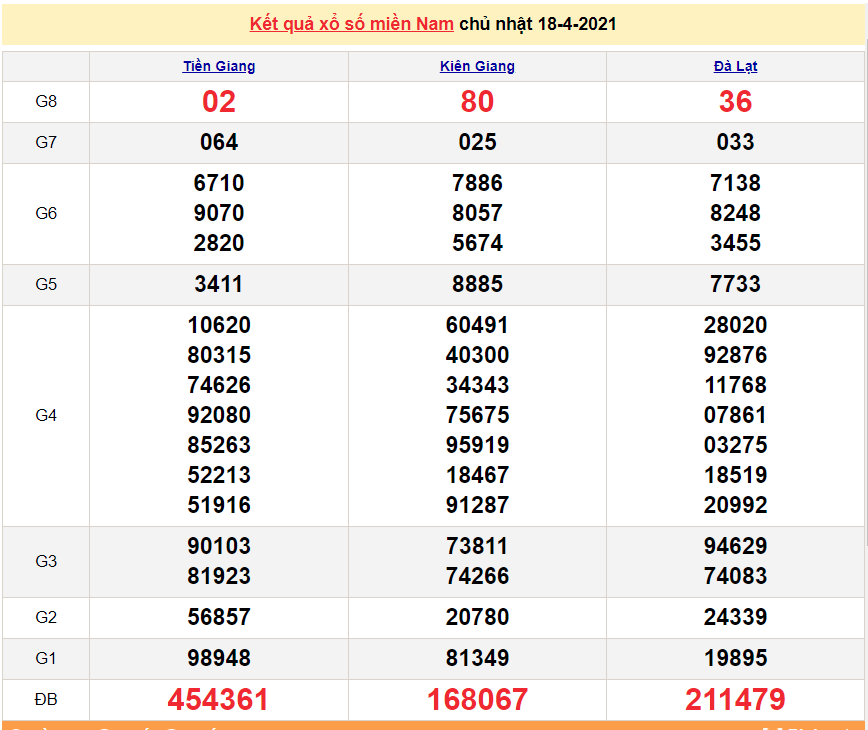Viewport: 868px width, 730px height.
Task: Click Đà Lạt G5 number 7733
Action: pyautogui.click(x=735, y=284)
